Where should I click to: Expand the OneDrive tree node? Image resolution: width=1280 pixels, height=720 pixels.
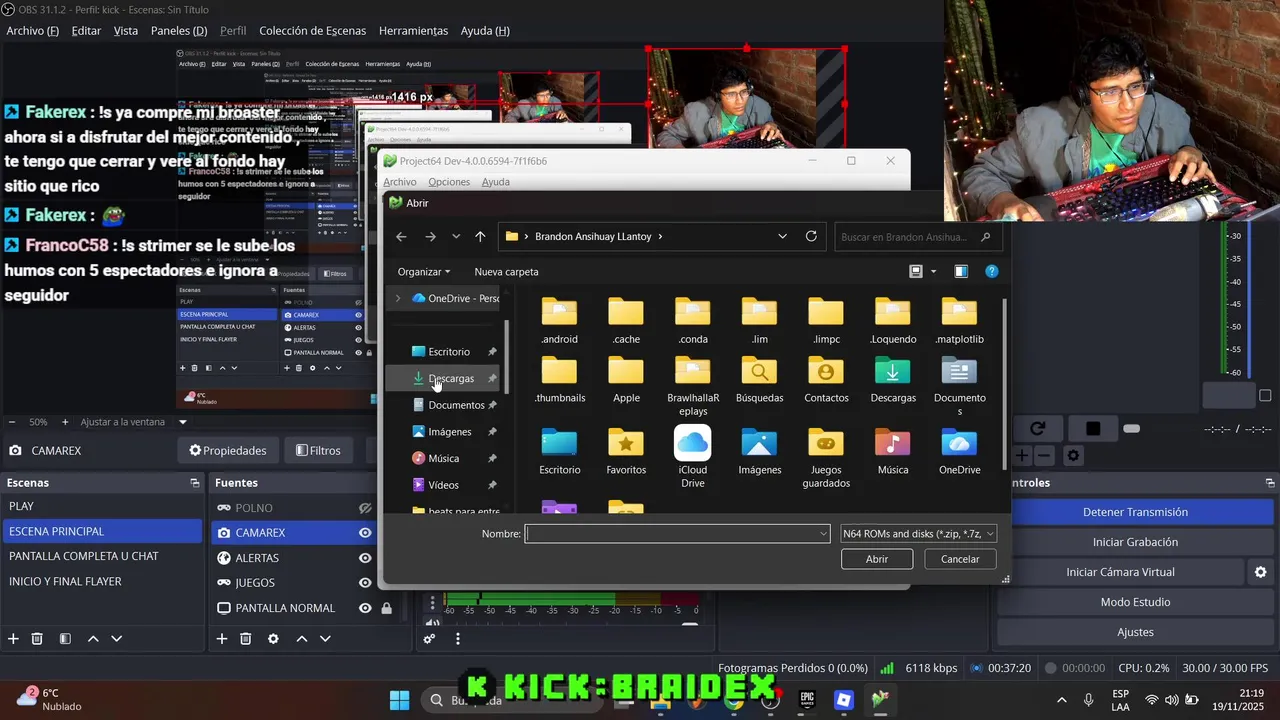click(397, 298)
